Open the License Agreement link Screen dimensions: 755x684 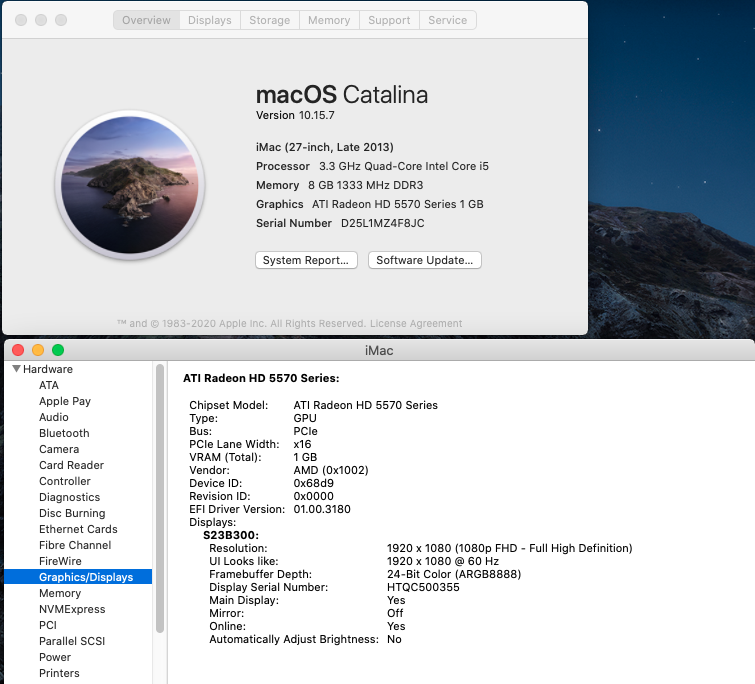[x=416, y=323]
